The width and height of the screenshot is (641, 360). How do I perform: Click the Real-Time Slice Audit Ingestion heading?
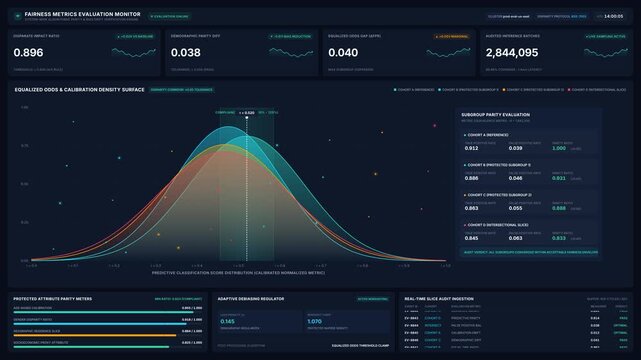click(439, 299)
